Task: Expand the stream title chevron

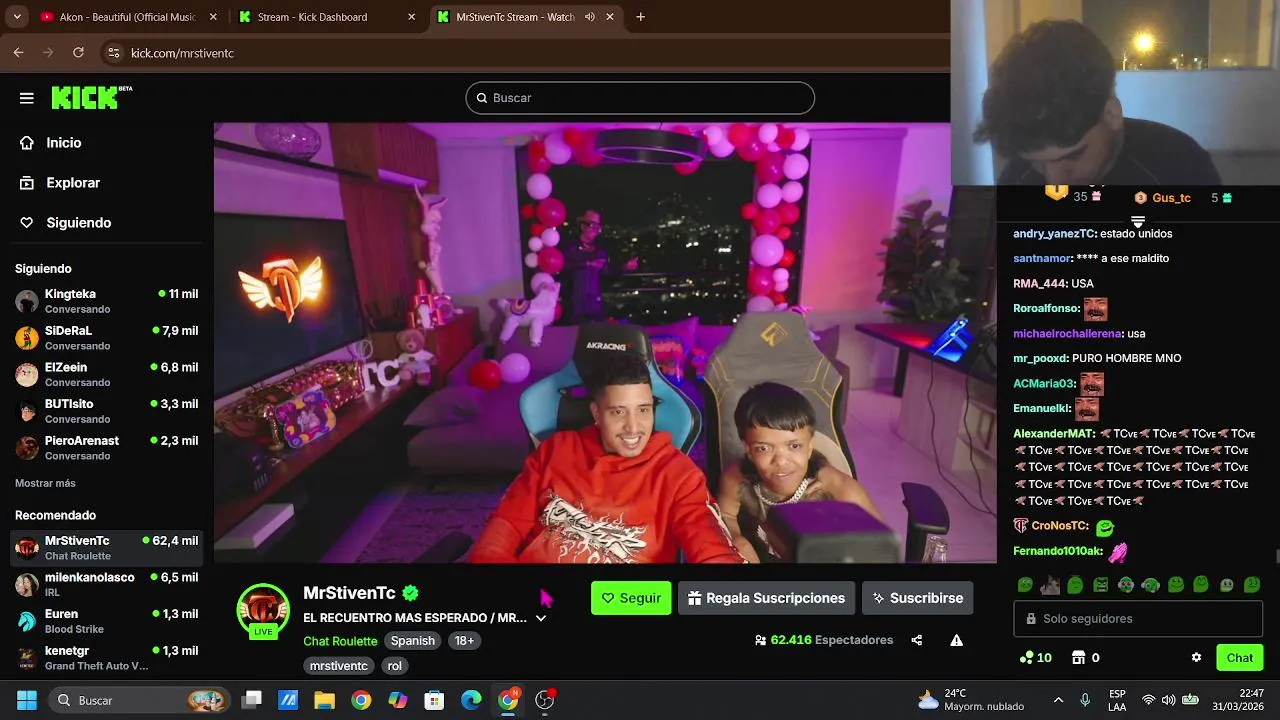Action: [541, 618]
